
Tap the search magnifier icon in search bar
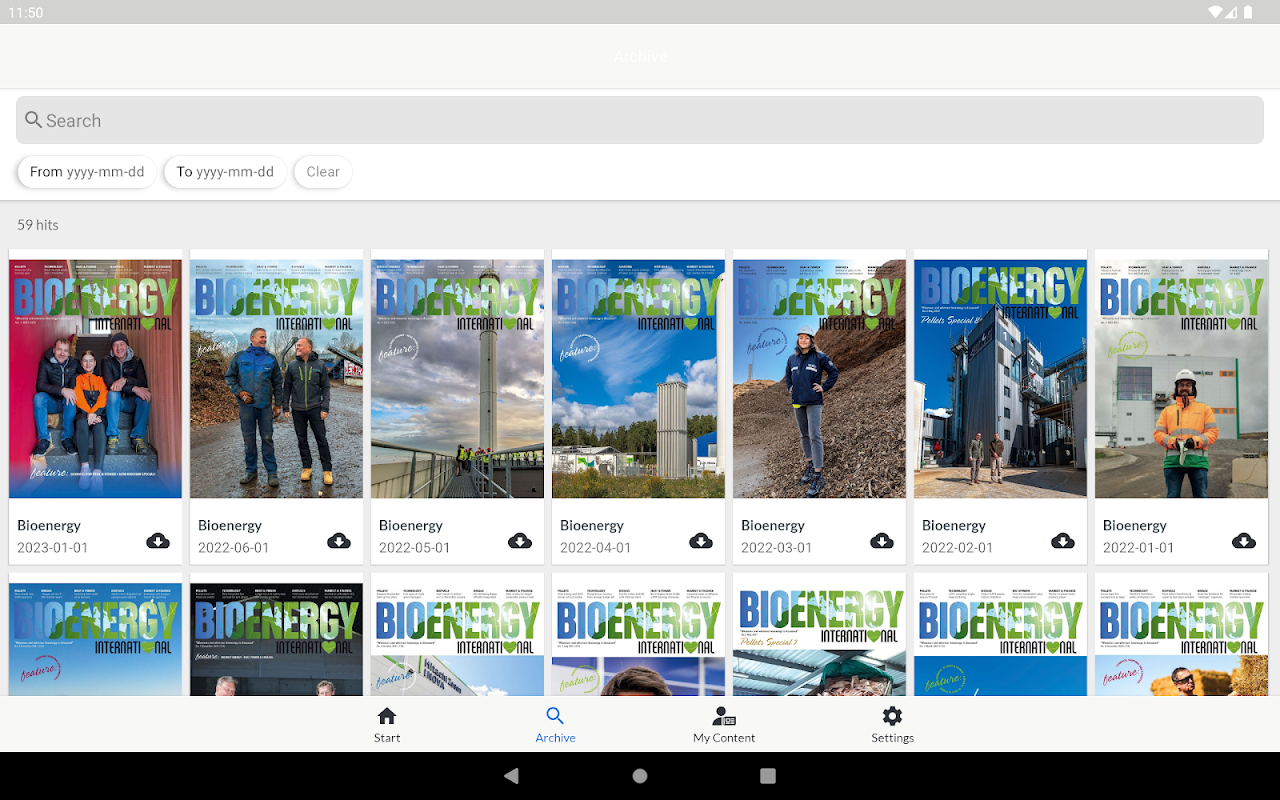click(34, 120)
